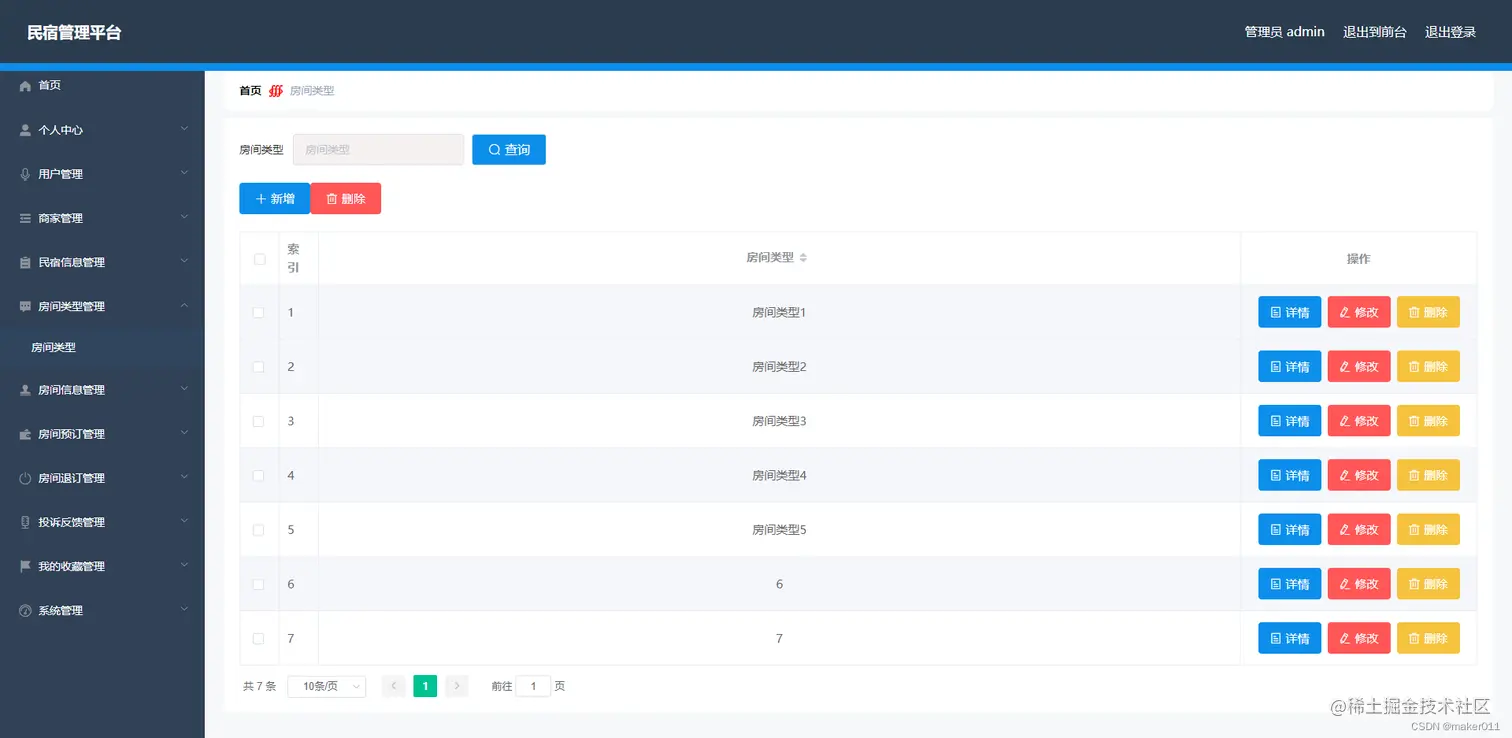This screenshot has width=1512, height=738.
Task: Check the row for 房间类型4
Action: coord(259,475)
